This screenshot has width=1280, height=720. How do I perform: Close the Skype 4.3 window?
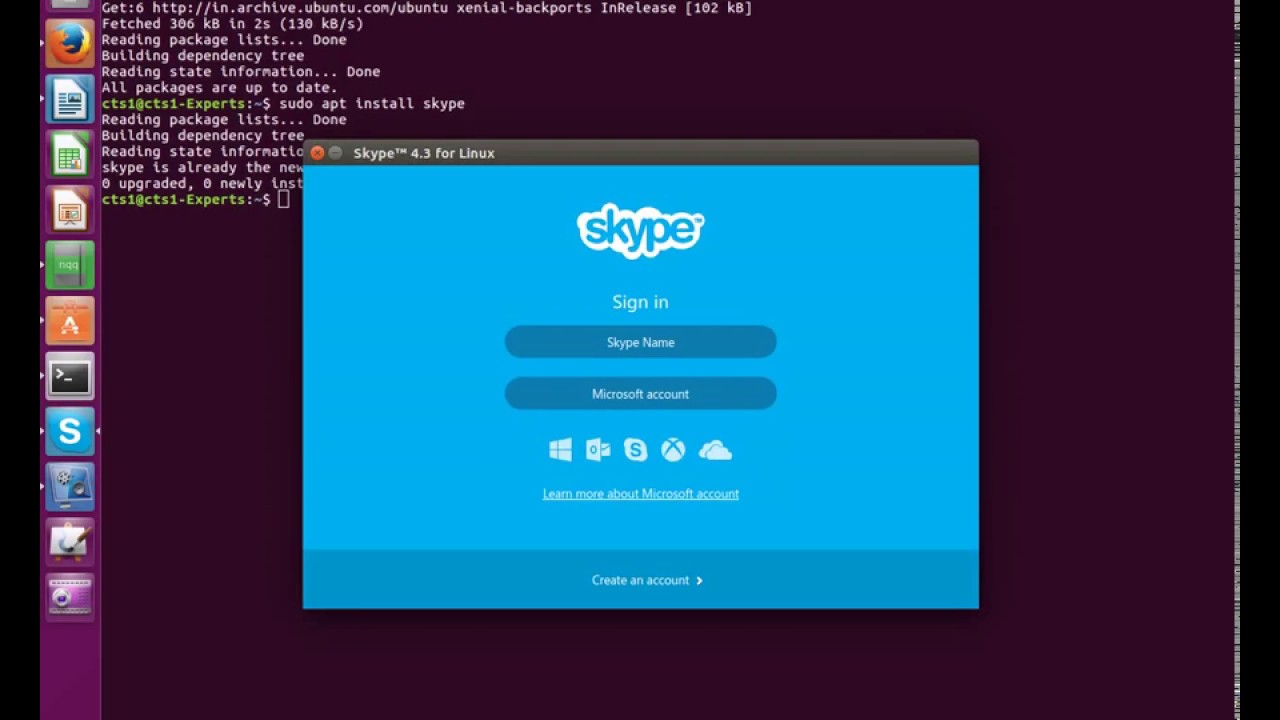(317, 153)
